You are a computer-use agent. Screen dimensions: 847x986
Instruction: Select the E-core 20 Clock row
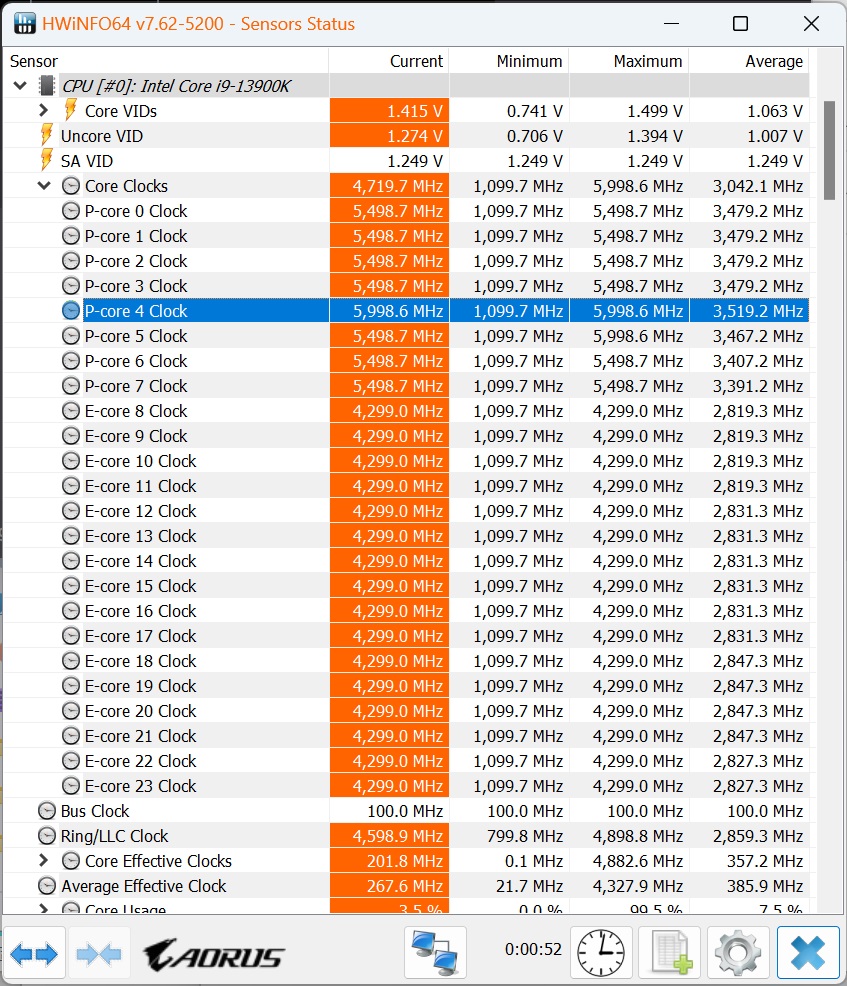tap(406, 711)
